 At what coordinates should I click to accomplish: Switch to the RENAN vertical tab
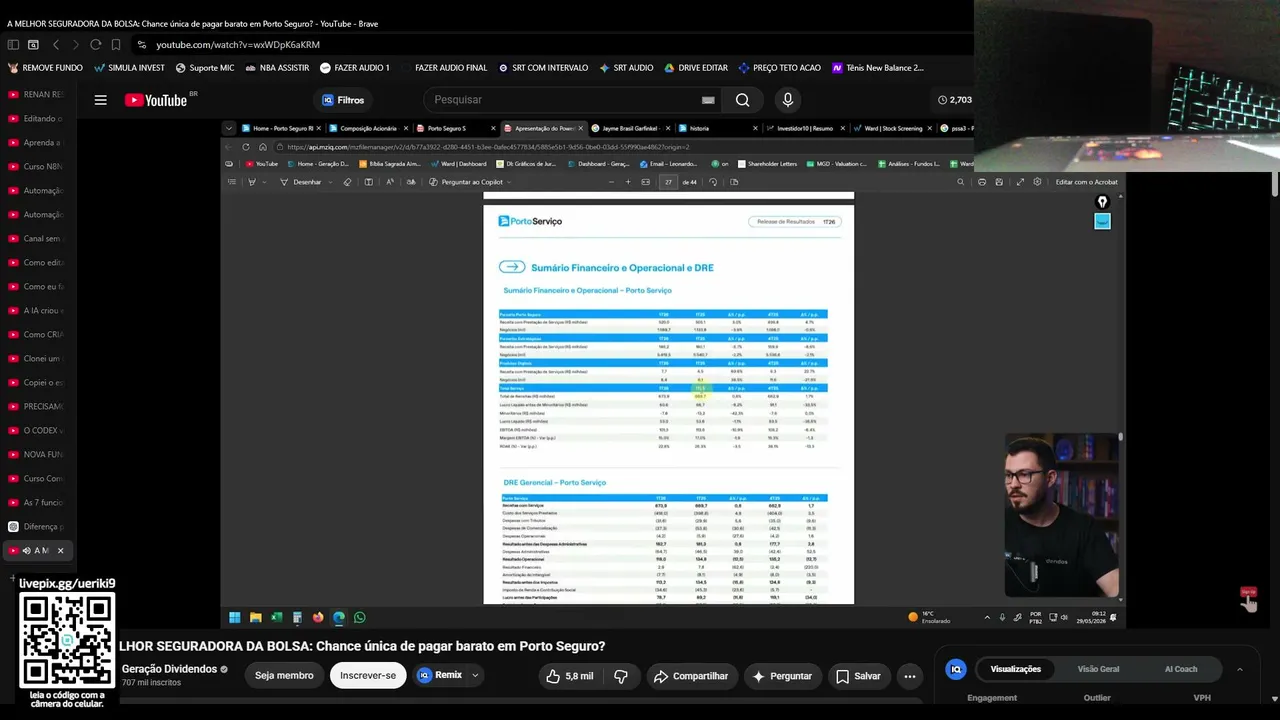(x=35, y=95)
